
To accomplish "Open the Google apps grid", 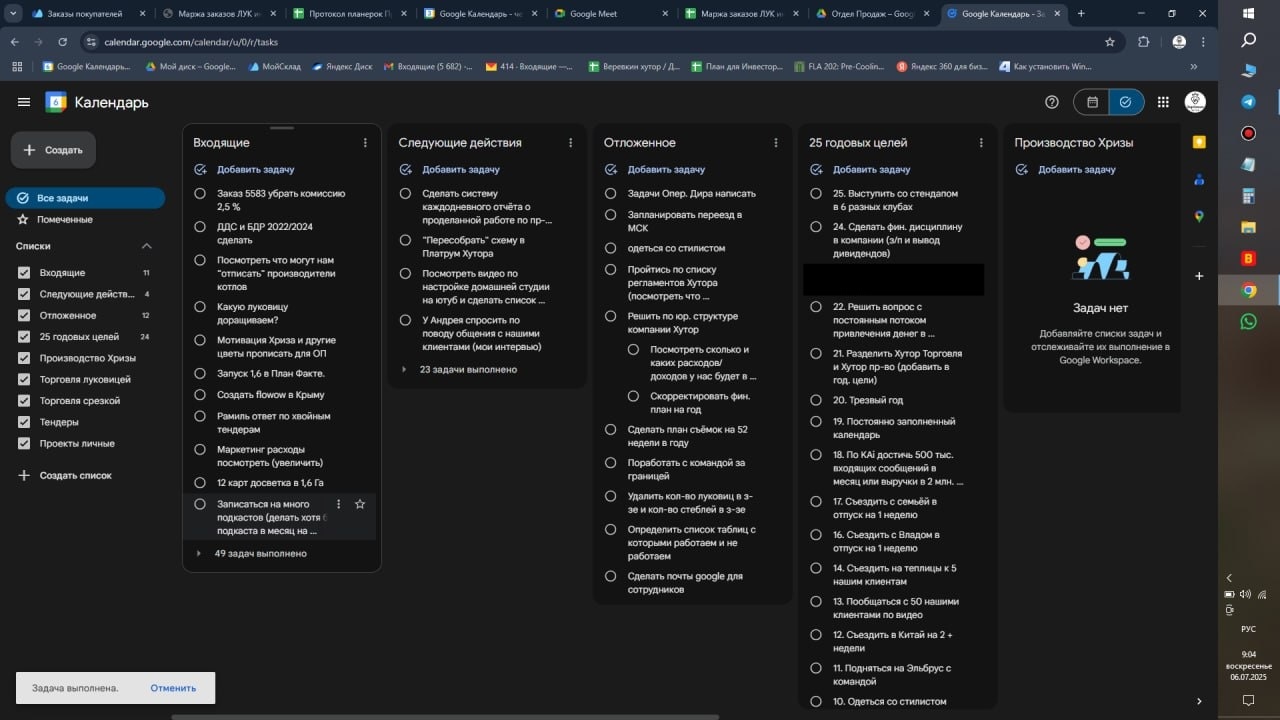I will [x=1163, y=102].
